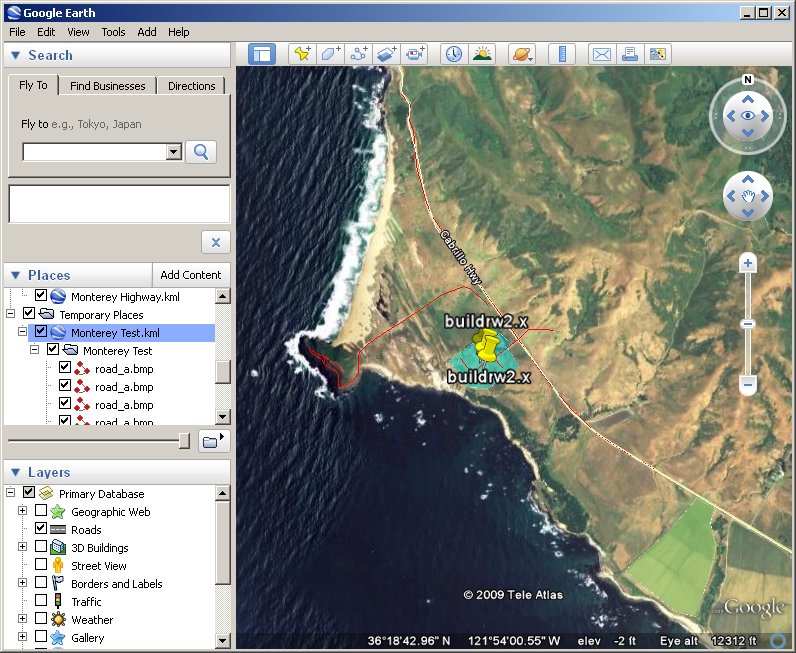The width and height of the screenshot is (796, 653).
Task: Open the Help menu
Action: click(179, 32)
